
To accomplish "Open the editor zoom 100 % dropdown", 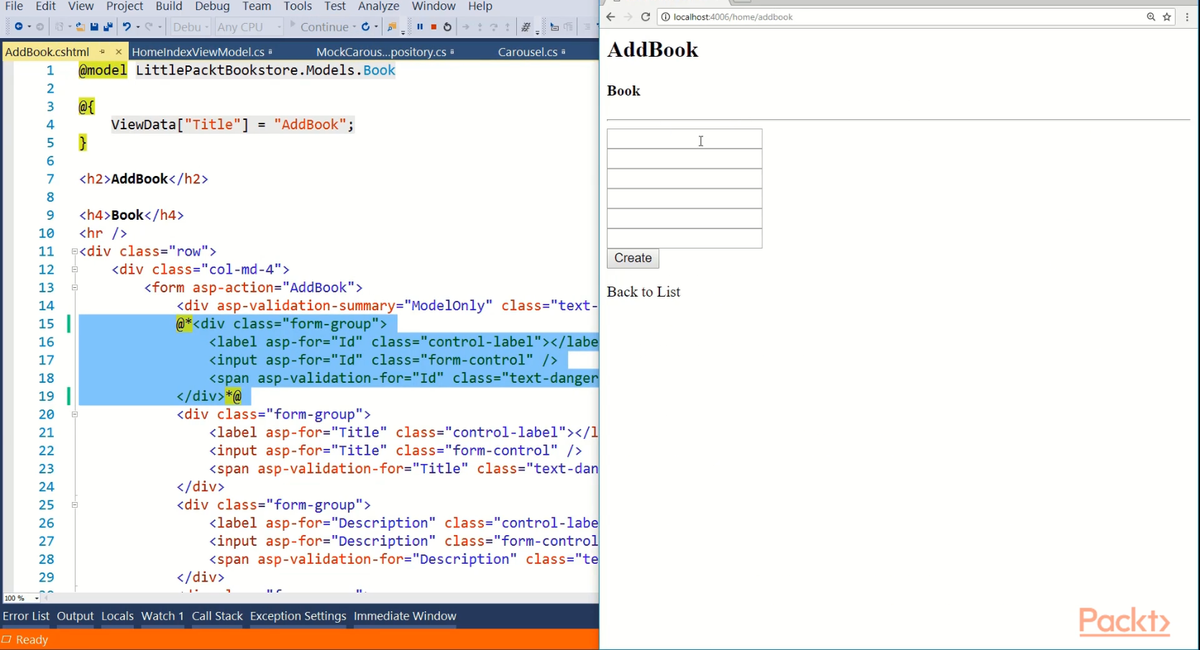I will click(x=22, y=598).
